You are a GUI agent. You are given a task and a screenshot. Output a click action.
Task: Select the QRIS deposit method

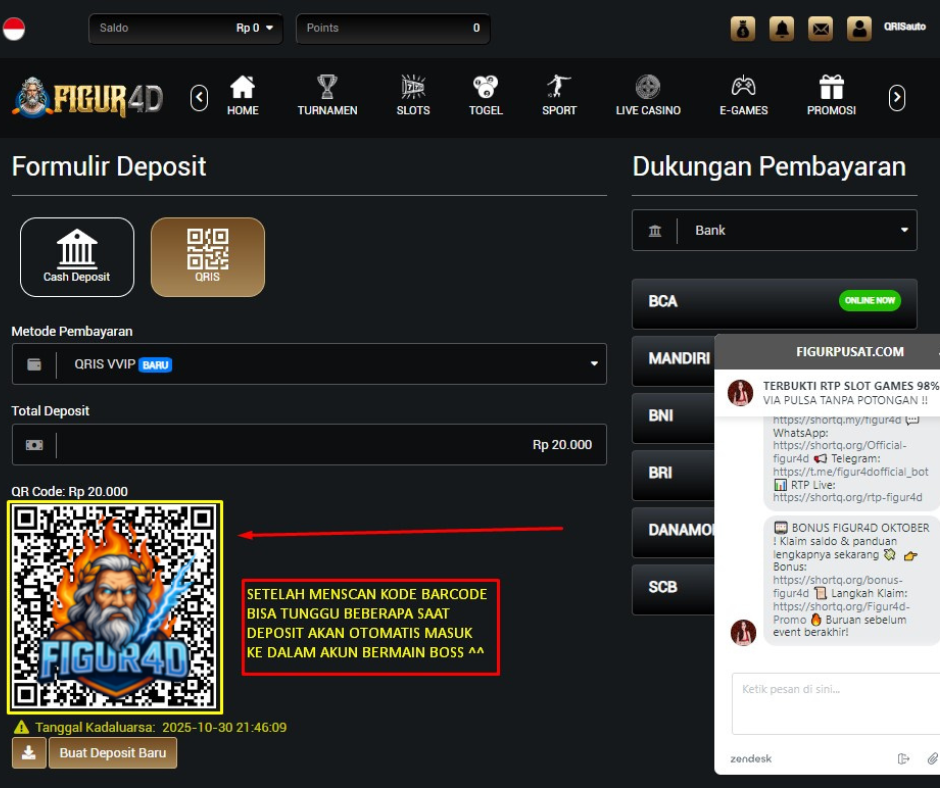[x=208, y=257]
